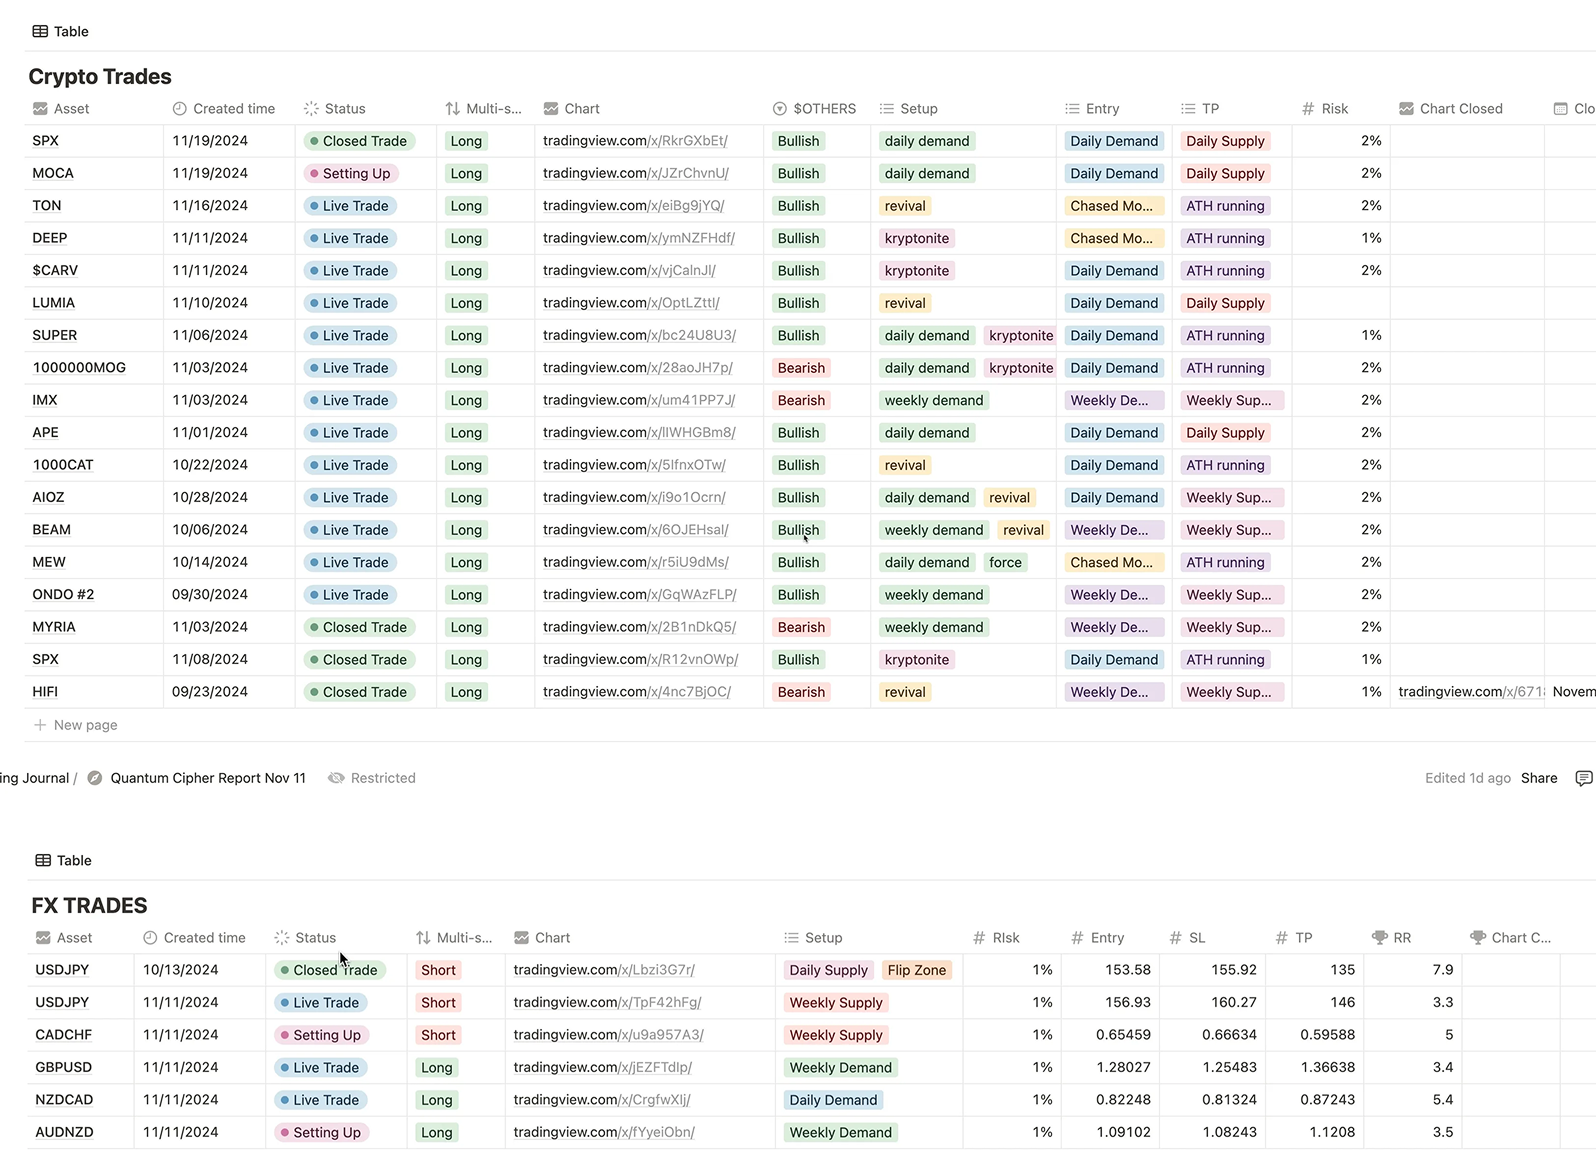The height and width of the screenshot is (1158, 1596).
Task: Change the Live Trade status of TON
Action: coord(350,205)
